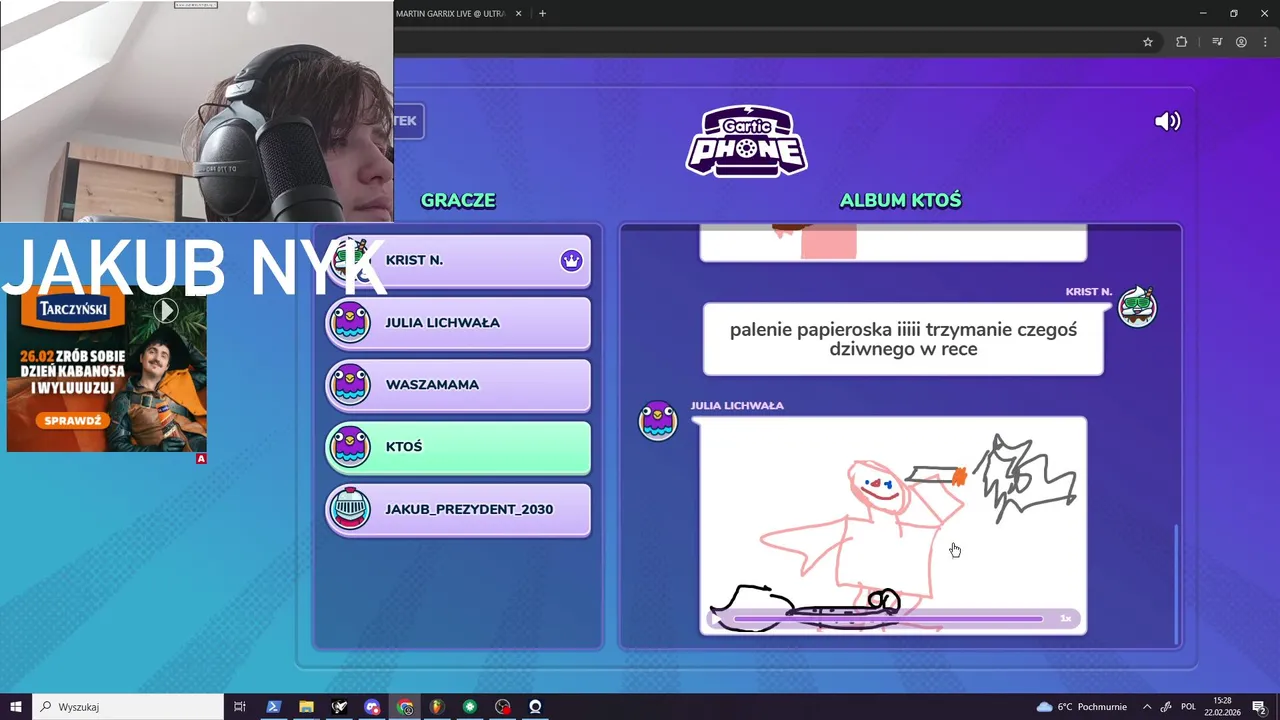Switch to Martin Garrix Live browser tab
Image resolution: width=1280 pixels, height=720 pixels.
451,13
